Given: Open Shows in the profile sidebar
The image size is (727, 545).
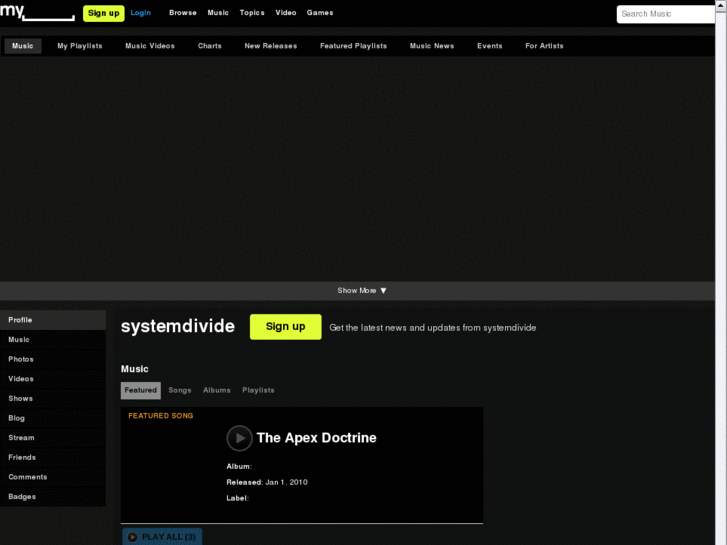Looking at the screenshot, I should [21, 398].
